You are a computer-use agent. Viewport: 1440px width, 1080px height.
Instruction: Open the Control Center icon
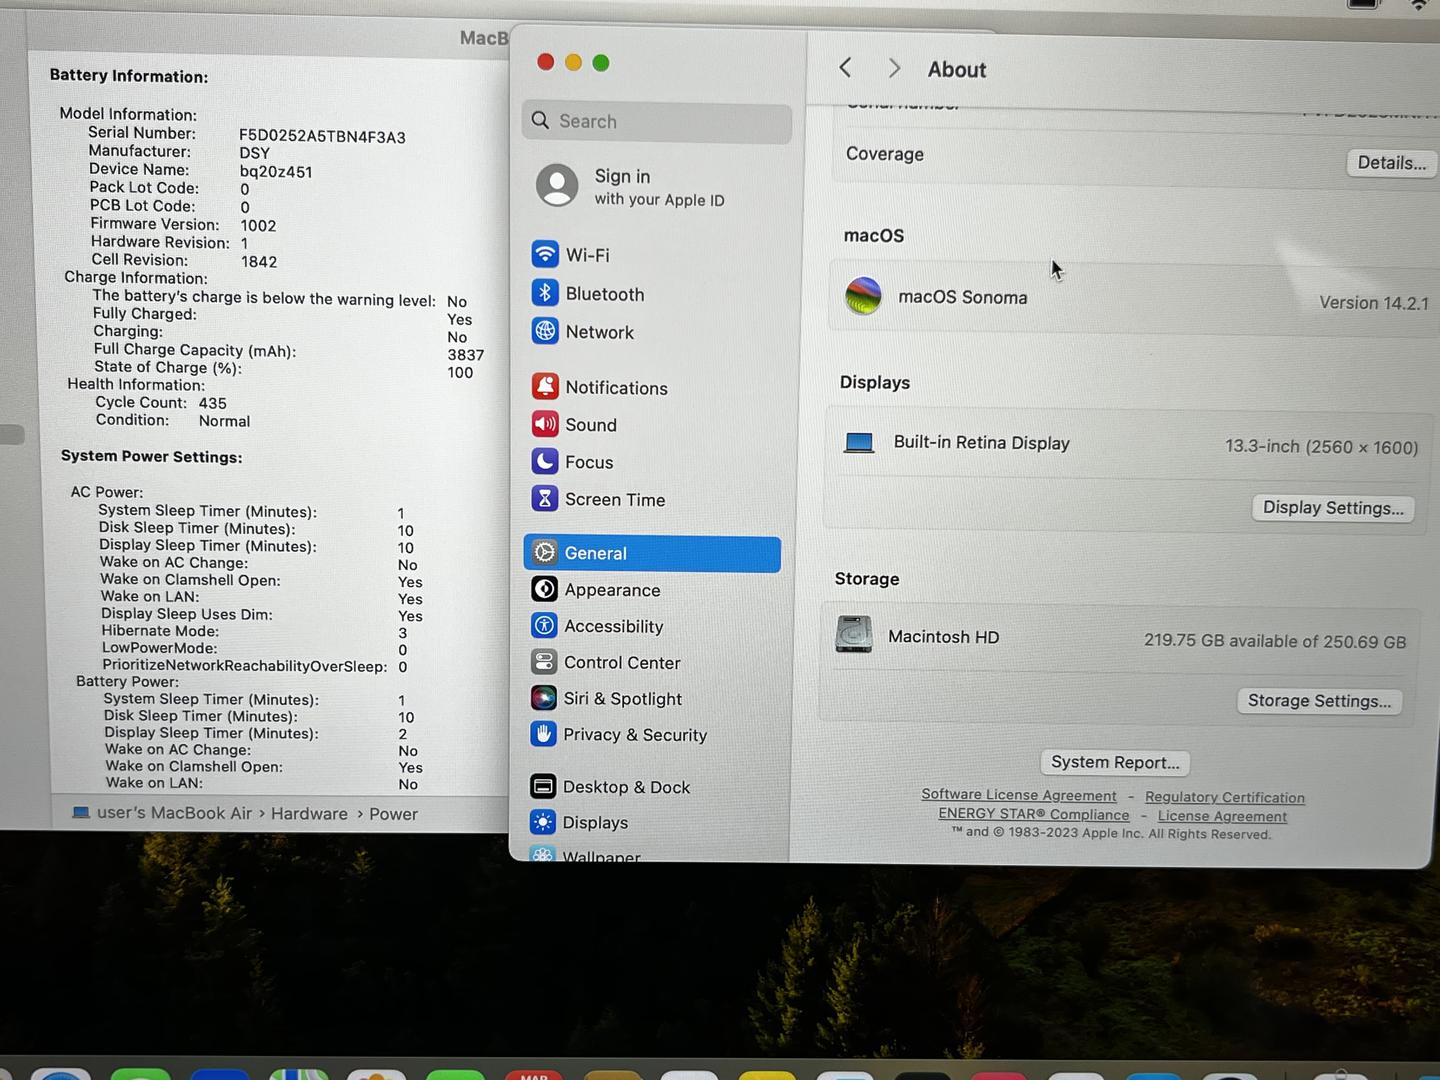click(x=544, y=661)
